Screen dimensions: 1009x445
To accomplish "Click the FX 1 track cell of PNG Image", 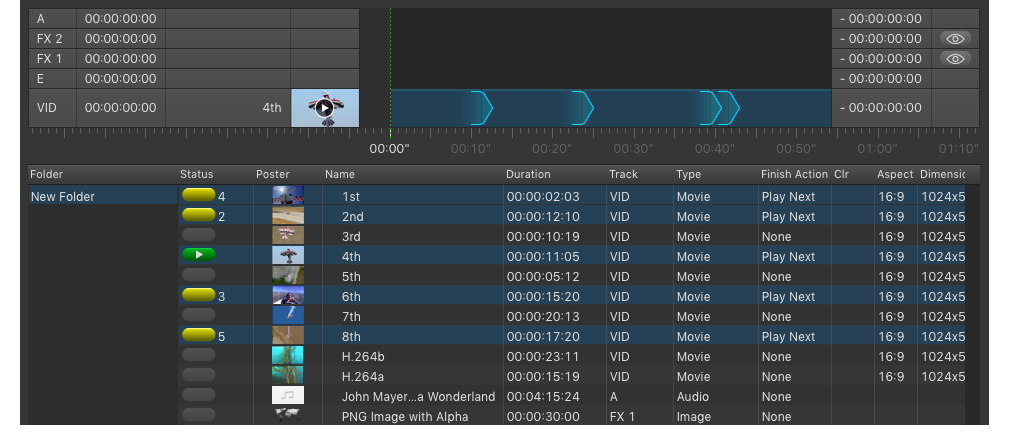I will 622,417.
